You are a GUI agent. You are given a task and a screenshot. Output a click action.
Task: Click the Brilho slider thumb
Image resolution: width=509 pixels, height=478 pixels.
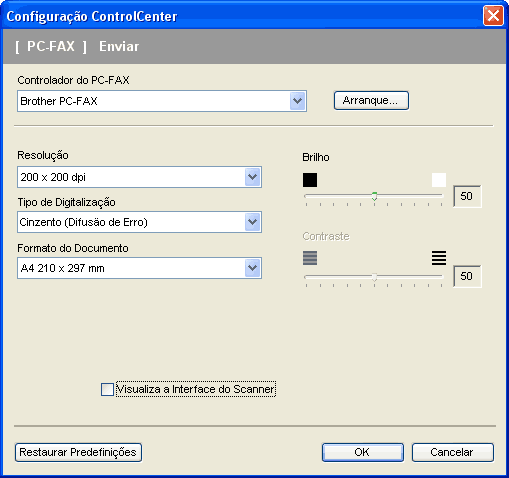click(374, 196)
